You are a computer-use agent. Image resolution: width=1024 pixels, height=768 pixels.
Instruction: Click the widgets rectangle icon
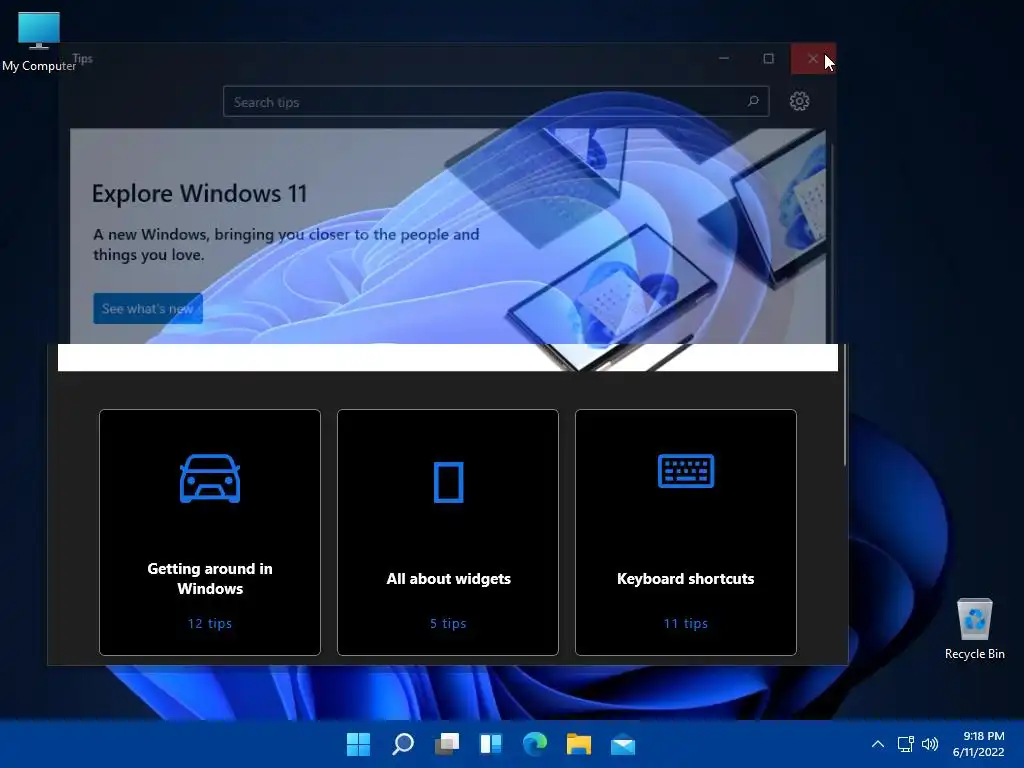click(449, 482)
